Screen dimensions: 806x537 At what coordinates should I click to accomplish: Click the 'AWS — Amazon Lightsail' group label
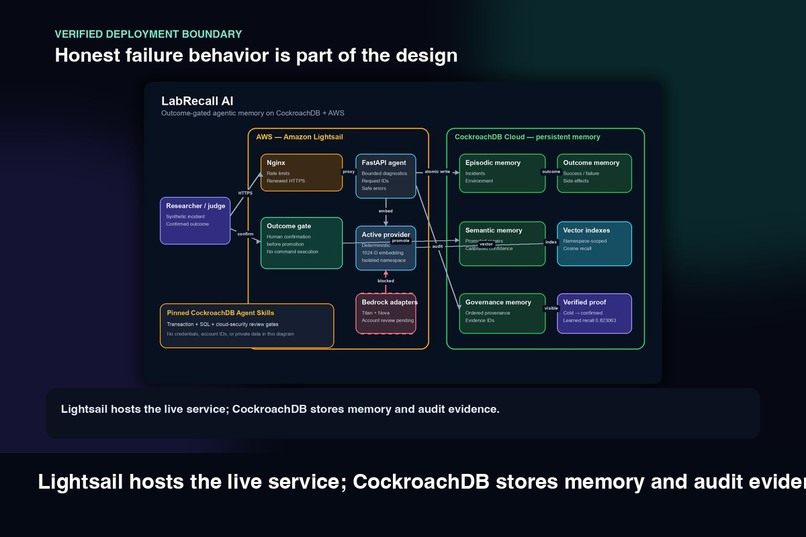(299, 137)
